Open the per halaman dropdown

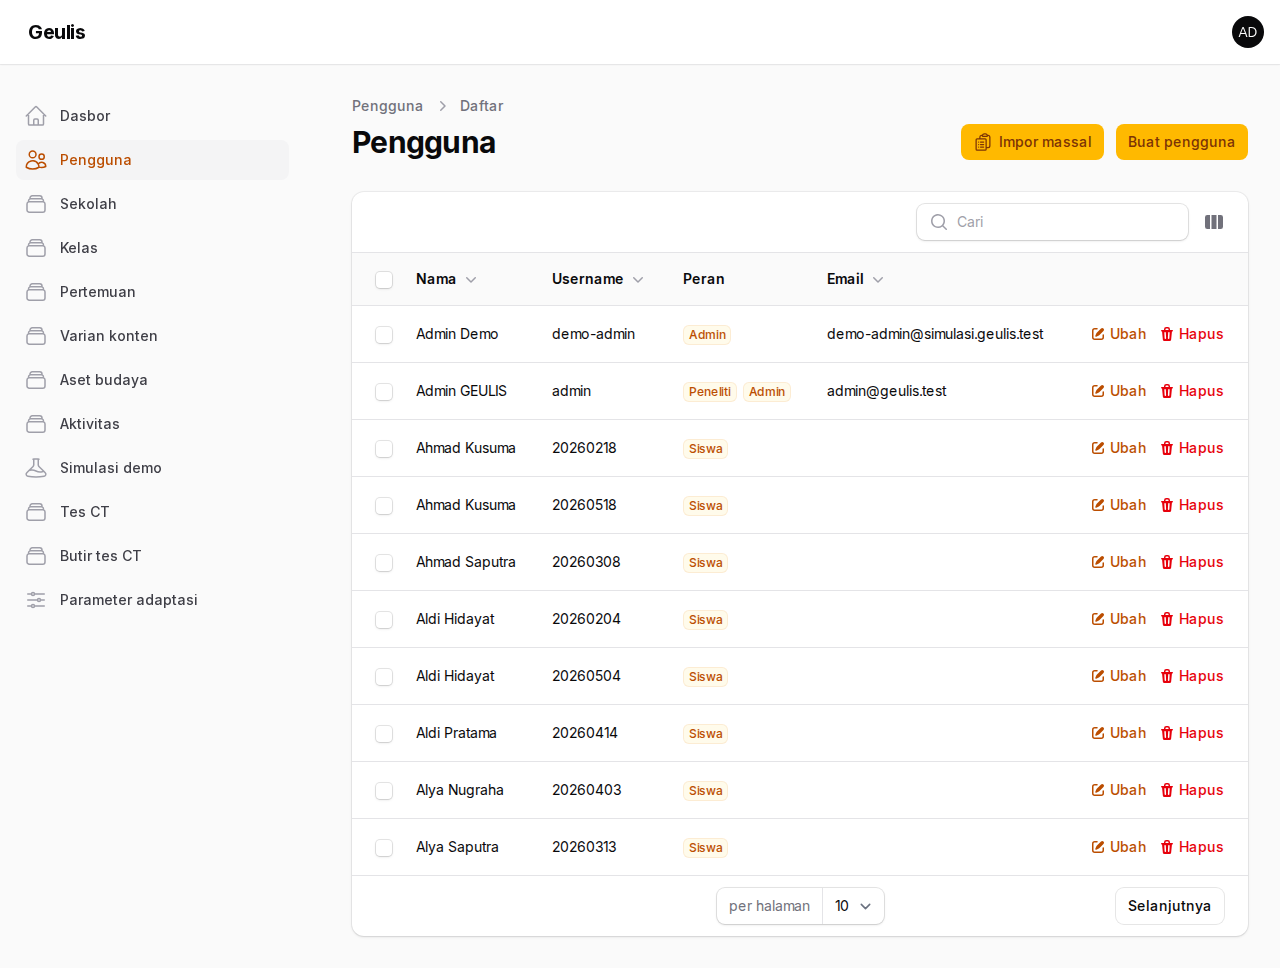point(853,906)
